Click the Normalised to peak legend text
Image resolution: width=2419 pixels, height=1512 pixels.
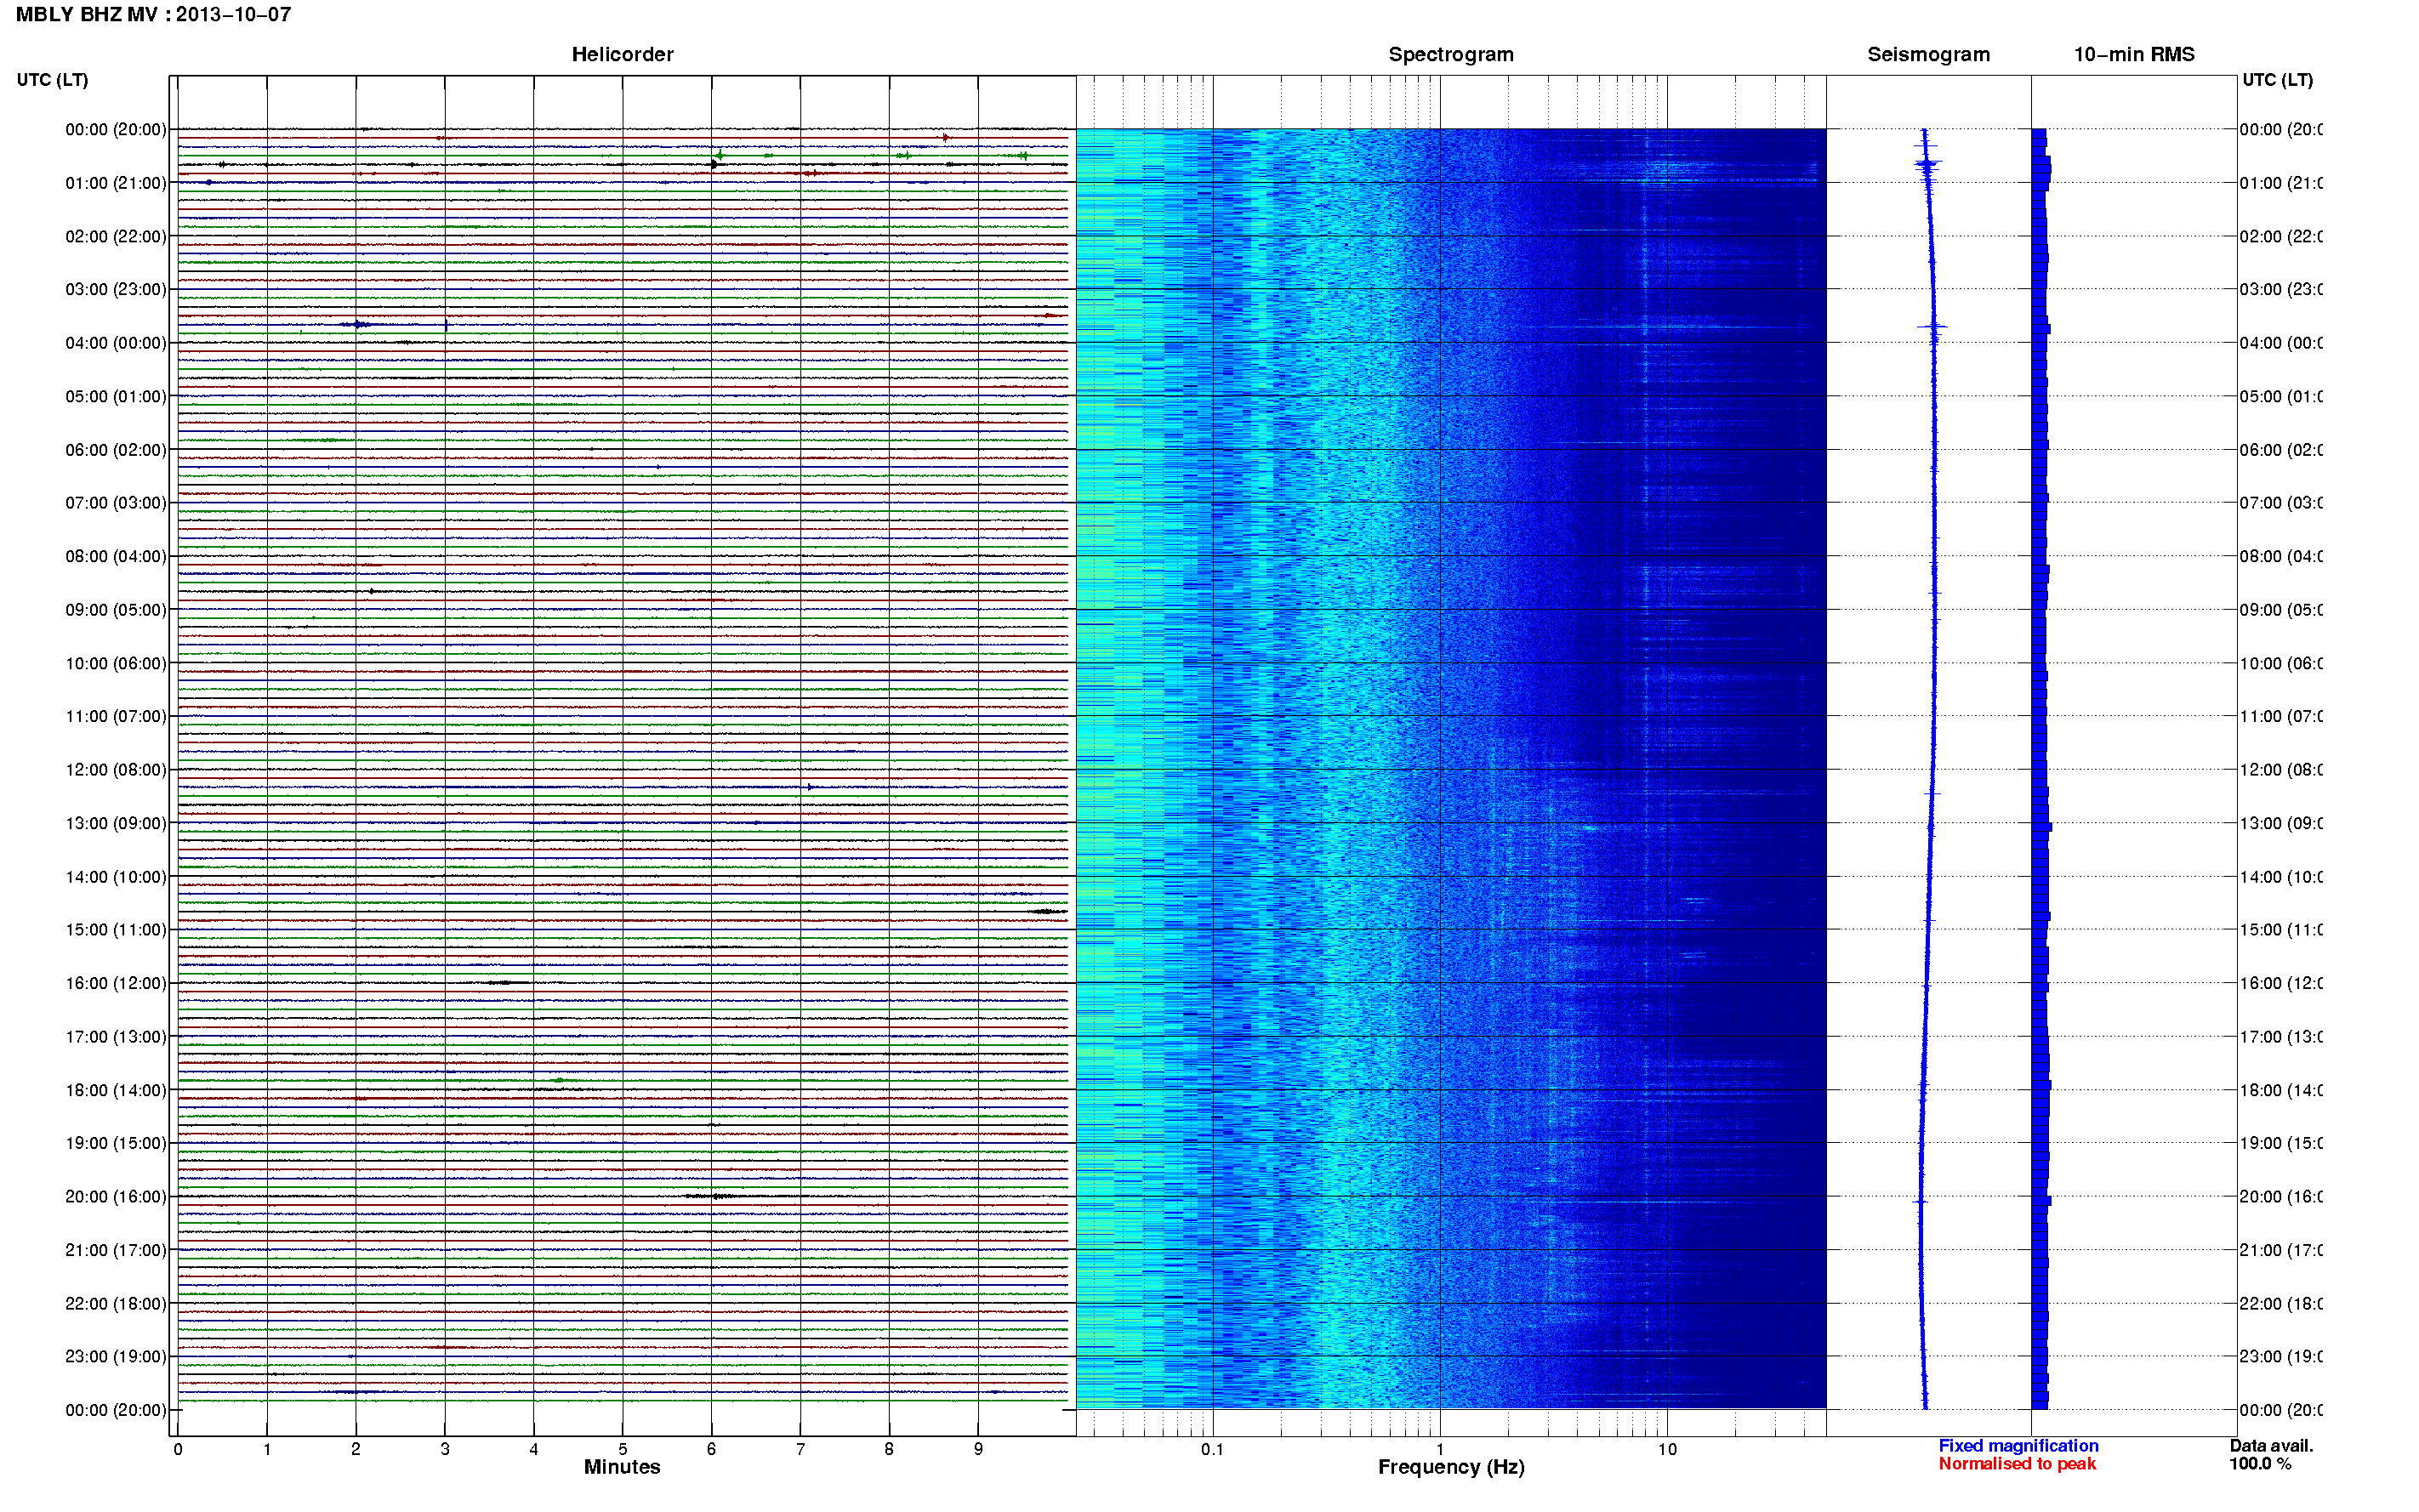[x=2017, y=1464]
